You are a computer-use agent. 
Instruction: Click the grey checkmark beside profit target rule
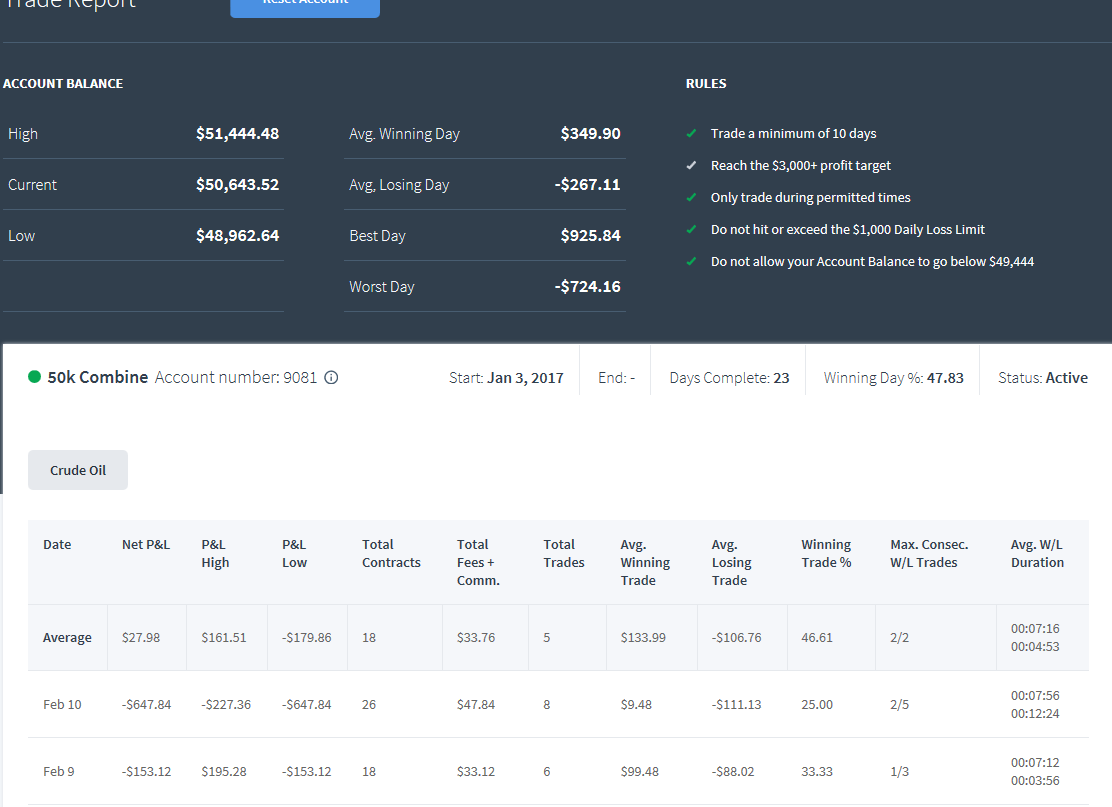[691, 165]
